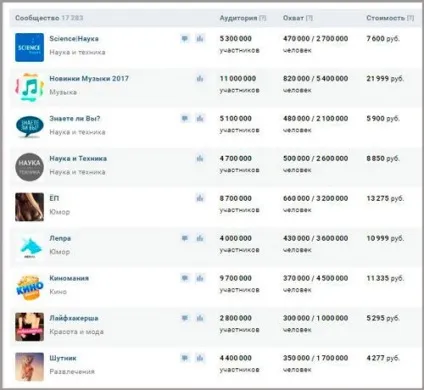The image size is (424, 390).
Task: Click category label Развлечения
Action: 72,371
